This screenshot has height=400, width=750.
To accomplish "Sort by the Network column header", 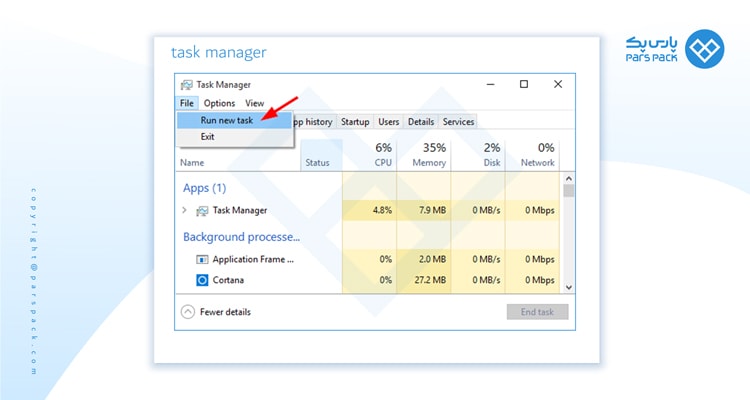I will click(x=532, y=156).
